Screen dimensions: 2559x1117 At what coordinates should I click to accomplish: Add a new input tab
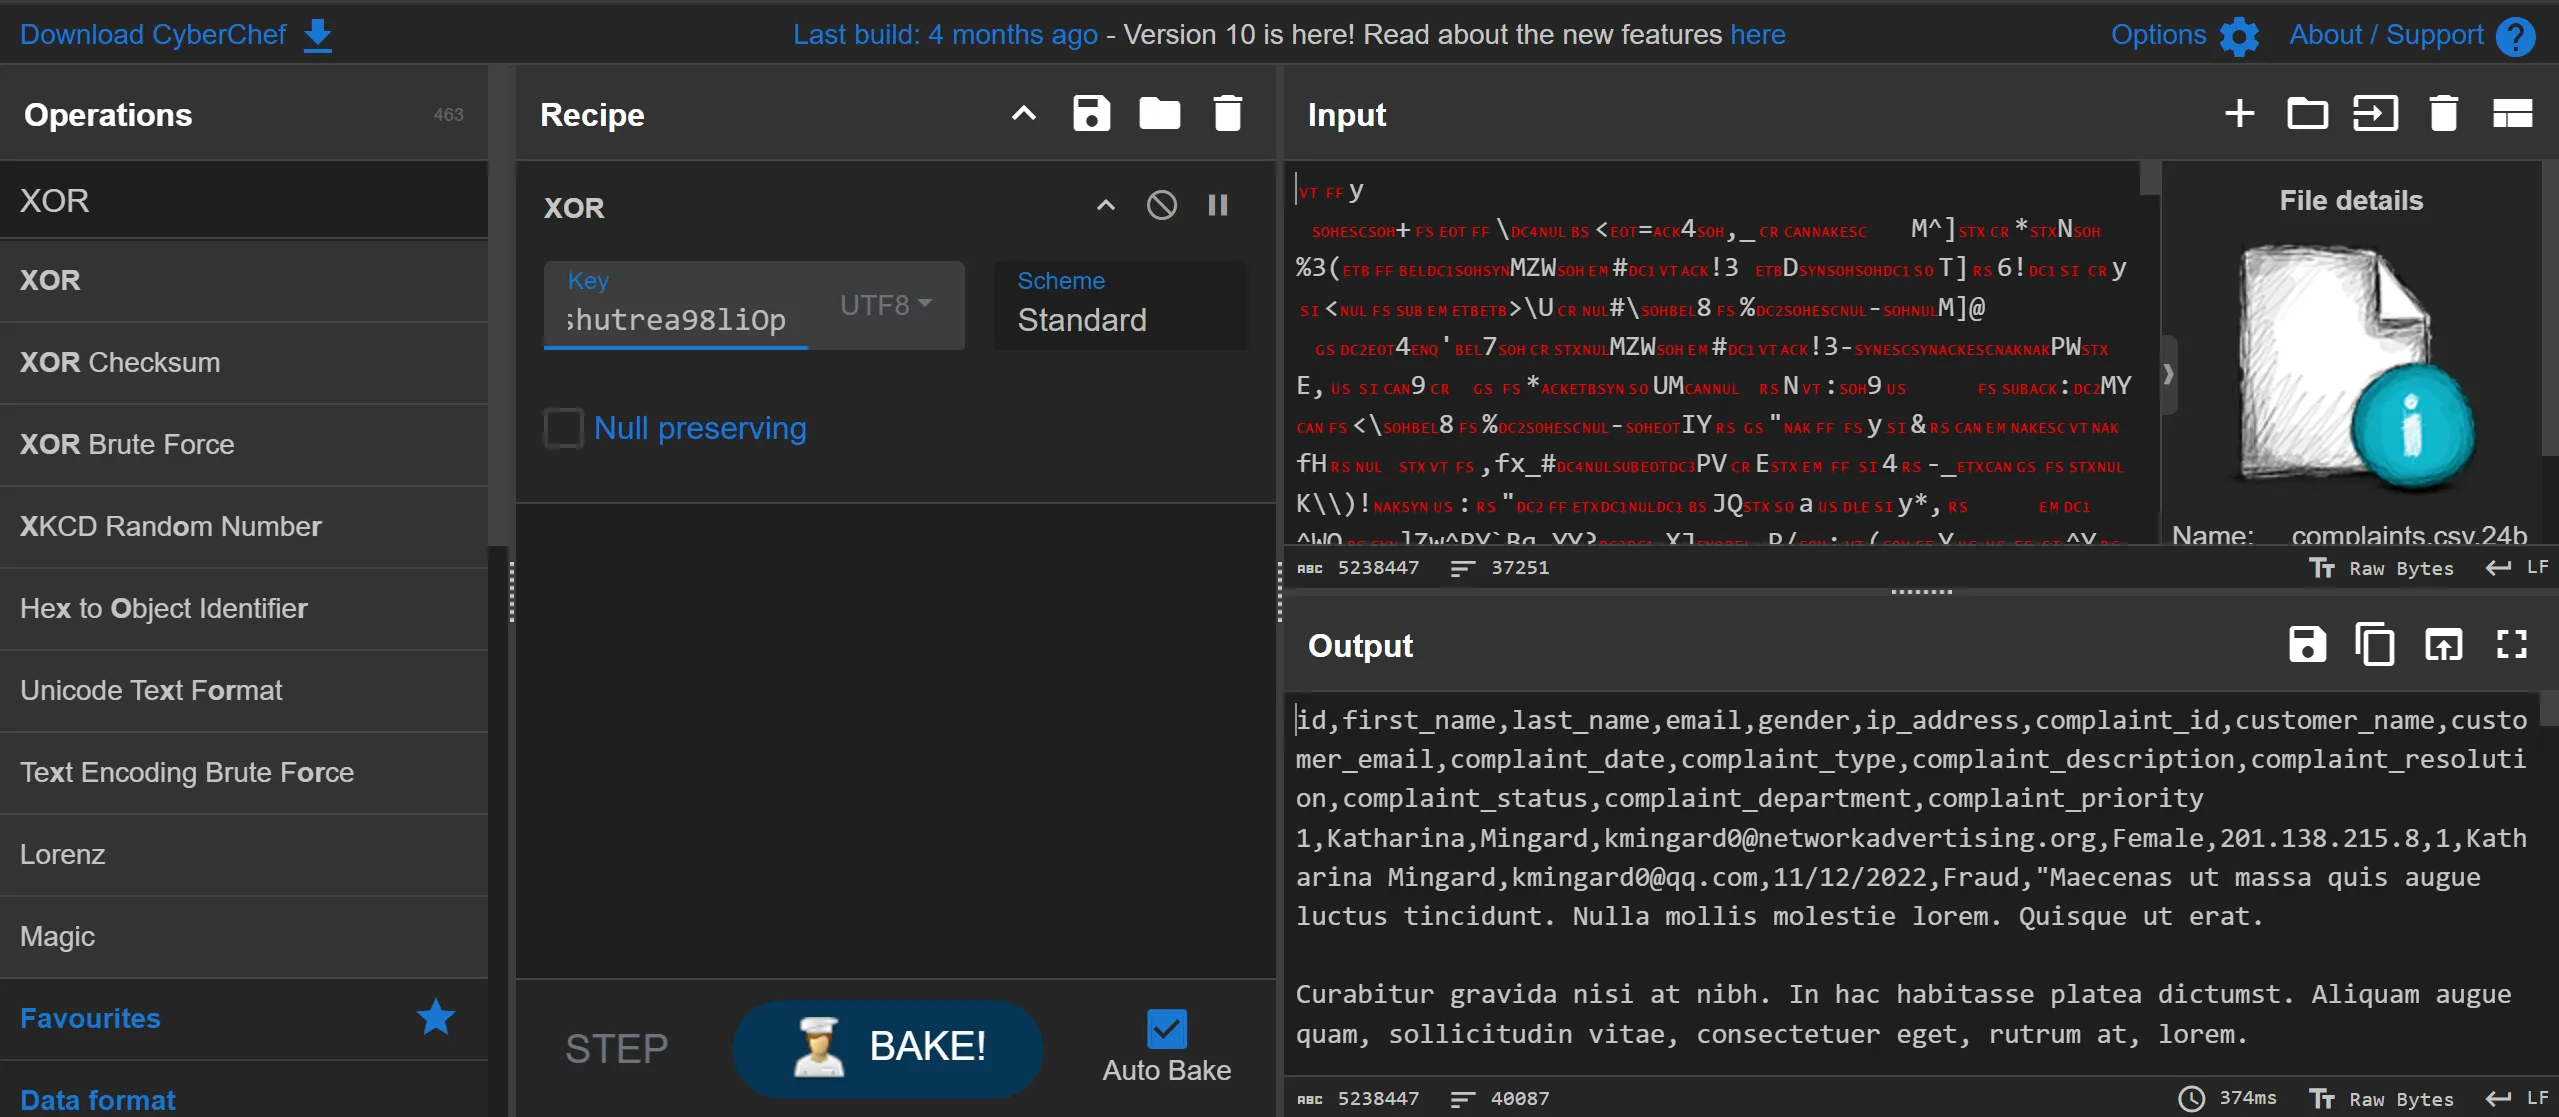(2239, 114)
